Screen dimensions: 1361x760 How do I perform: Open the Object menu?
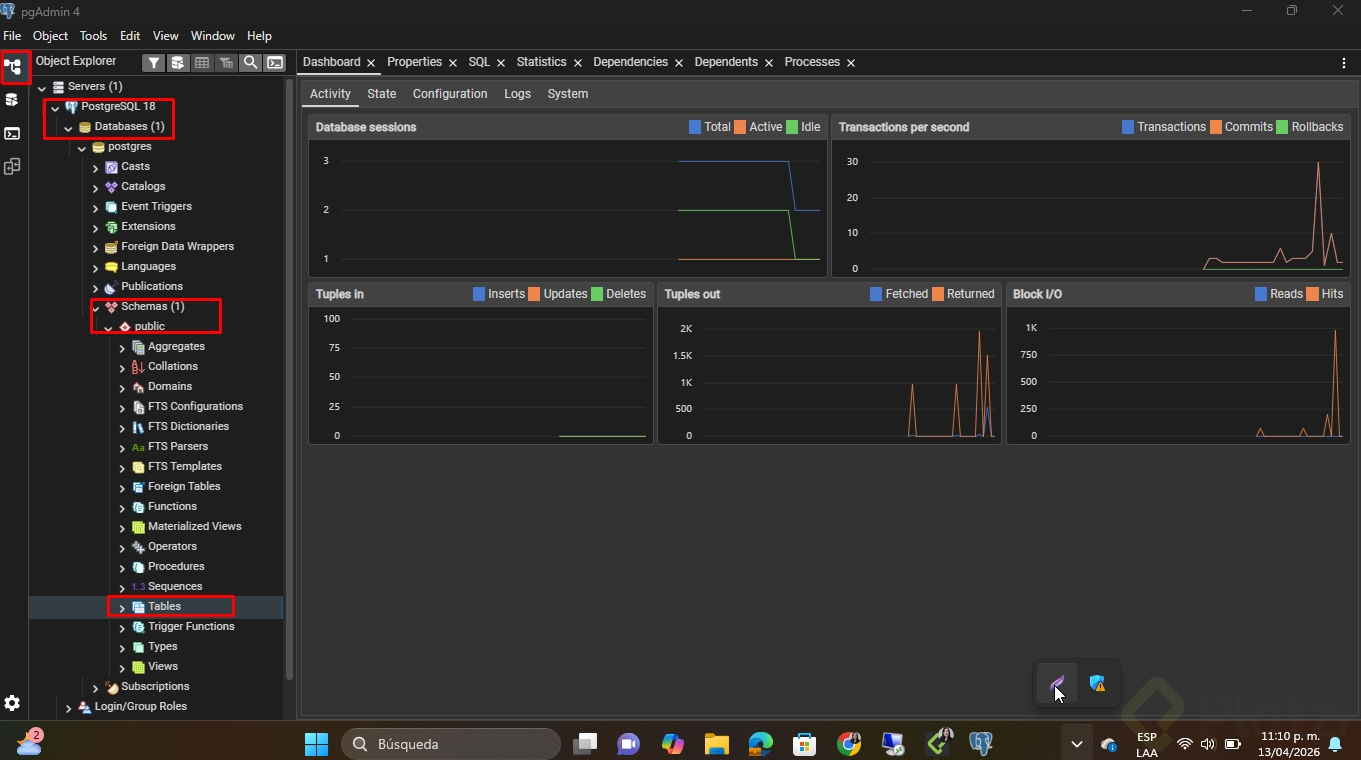(50, 35)
